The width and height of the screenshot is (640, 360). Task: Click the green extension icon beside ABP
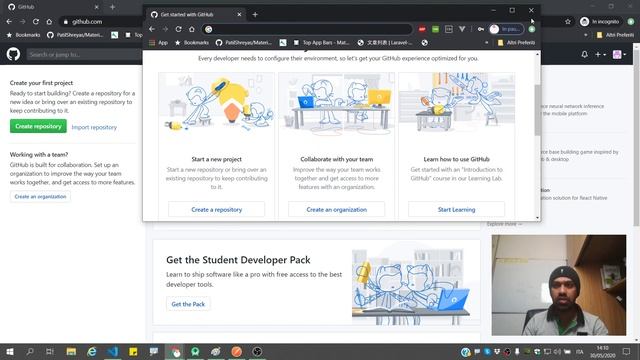point(436,29)
